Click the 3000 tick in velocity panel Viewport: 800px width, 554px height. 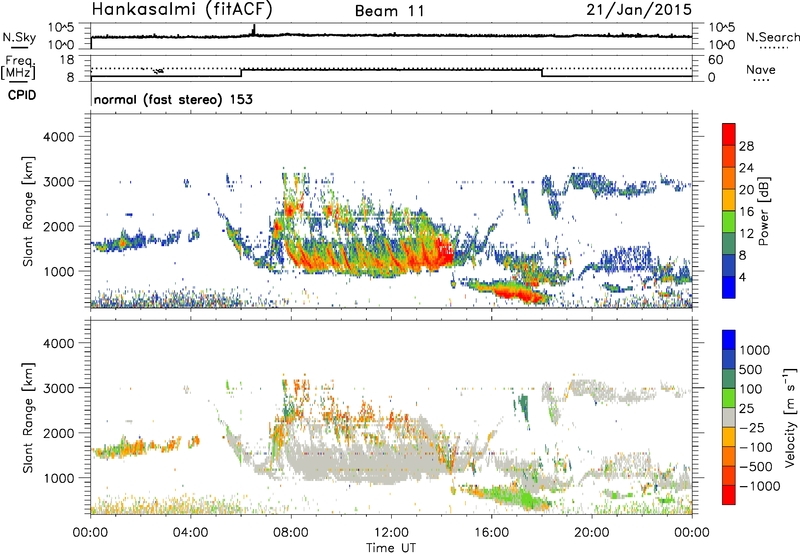tap(59, 388)
